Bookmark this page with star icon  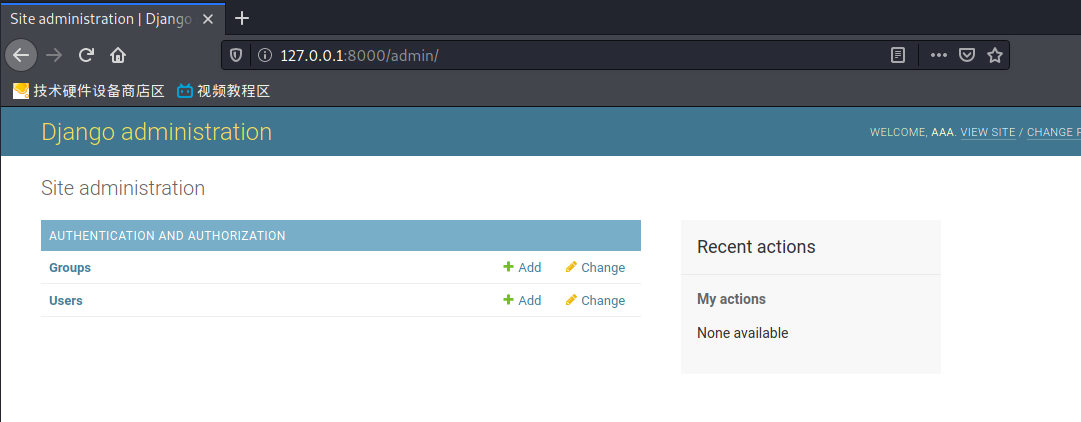tap(994, 55)
